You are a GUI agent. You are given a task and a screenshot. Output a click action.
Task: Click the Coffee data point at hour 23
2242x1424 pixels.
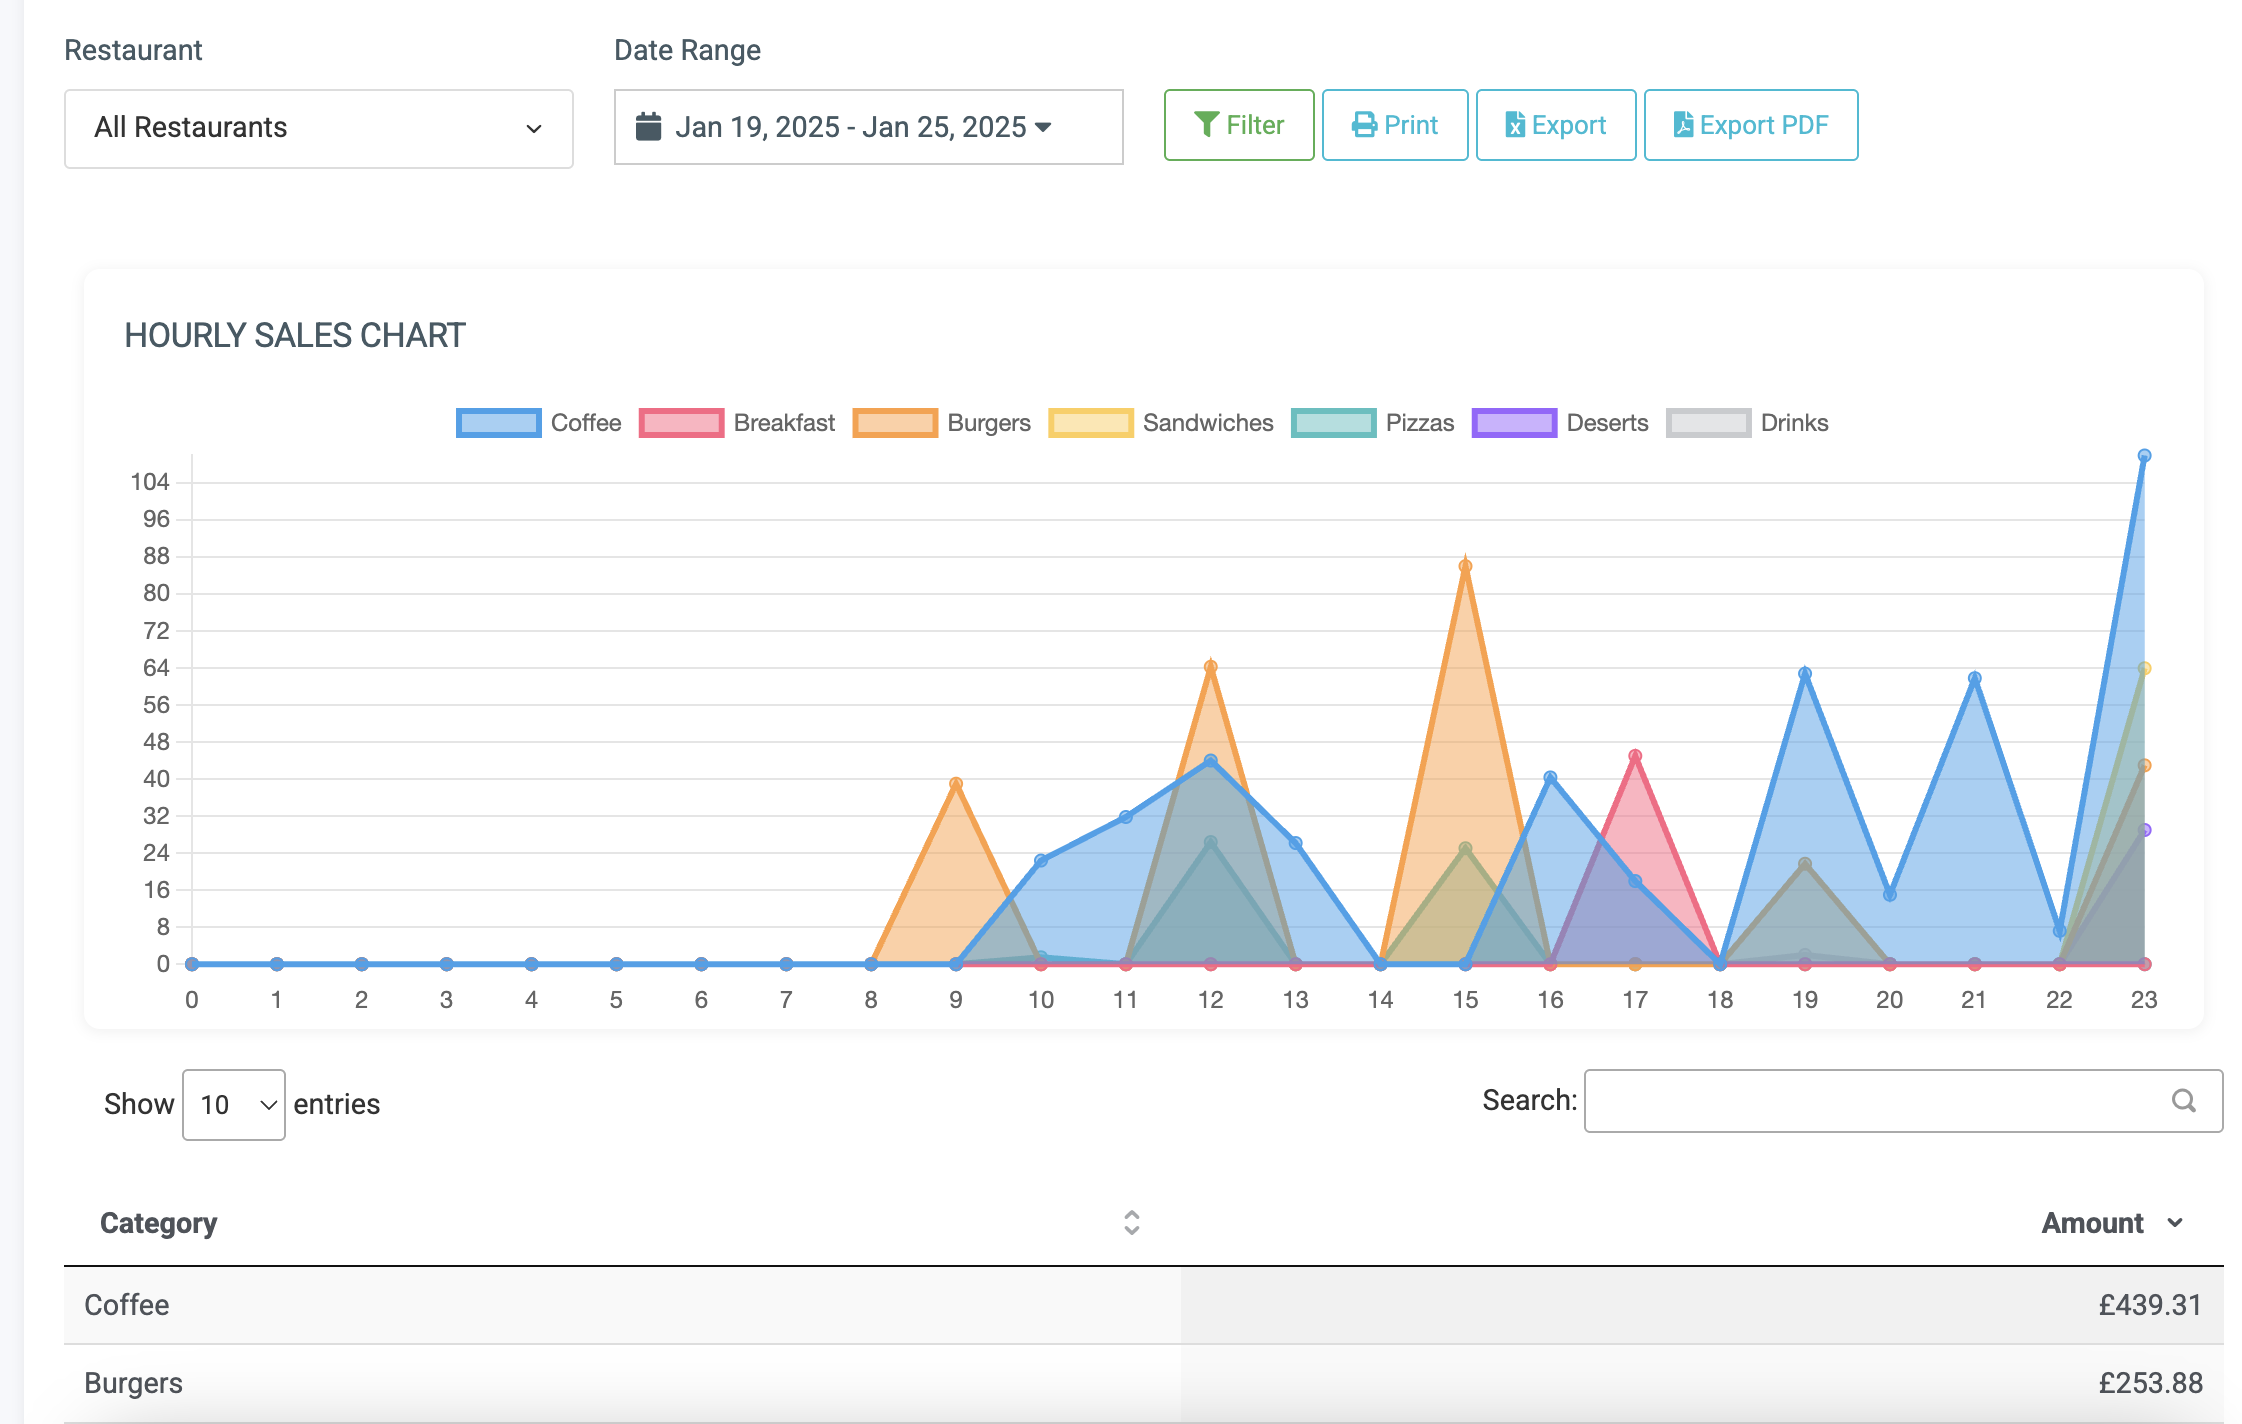tap(2144, 456)
